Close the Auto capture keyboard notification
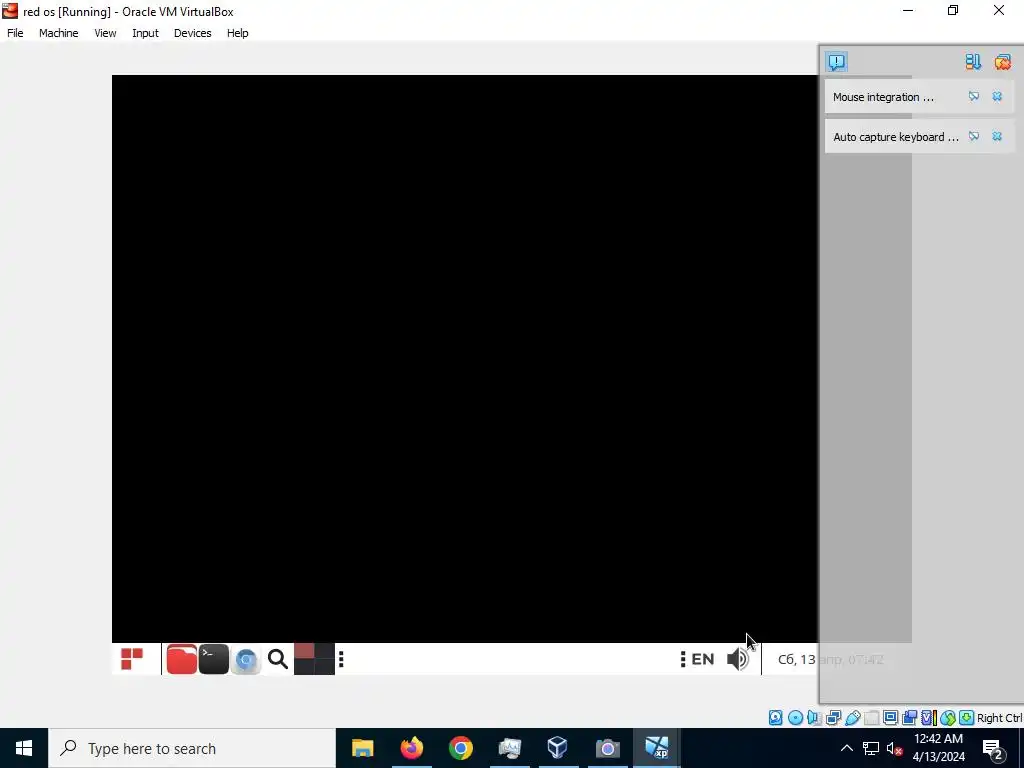 coord(997,136)
